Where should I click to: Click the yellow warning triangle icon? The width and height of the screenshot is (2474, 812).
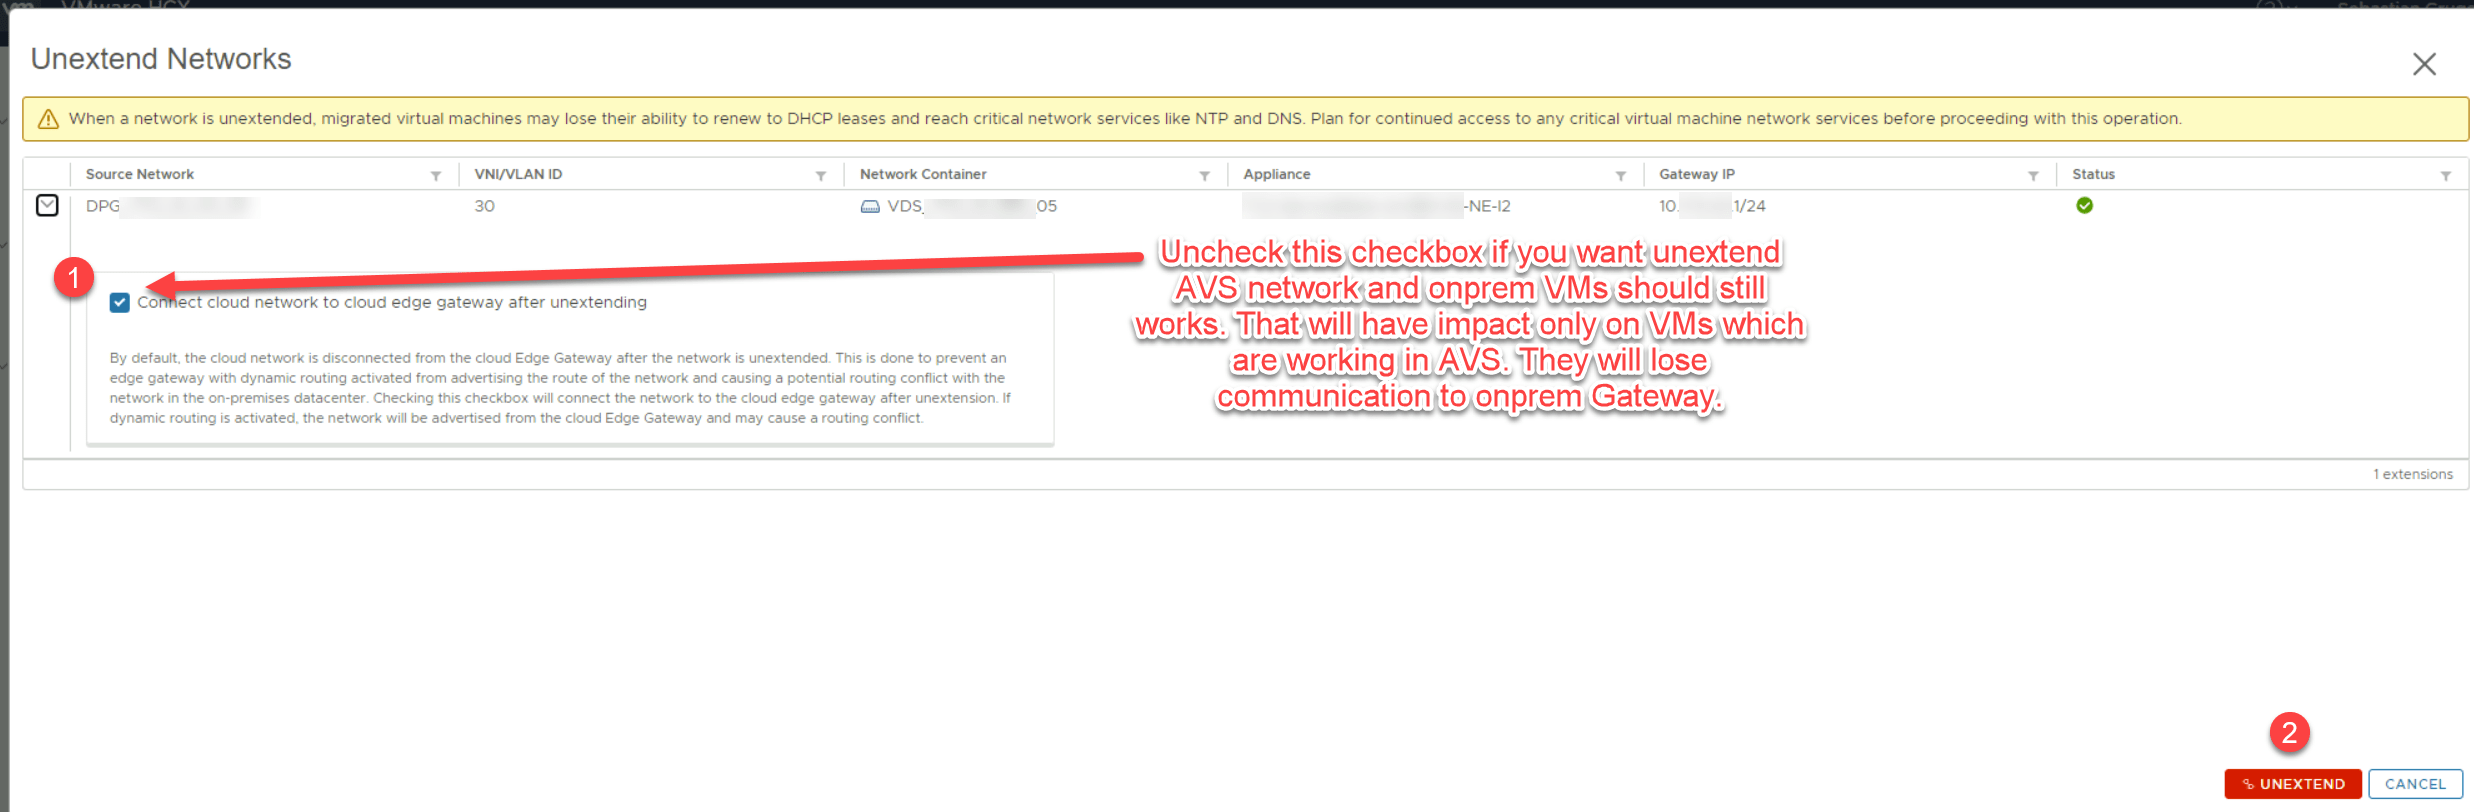[48, 120]
